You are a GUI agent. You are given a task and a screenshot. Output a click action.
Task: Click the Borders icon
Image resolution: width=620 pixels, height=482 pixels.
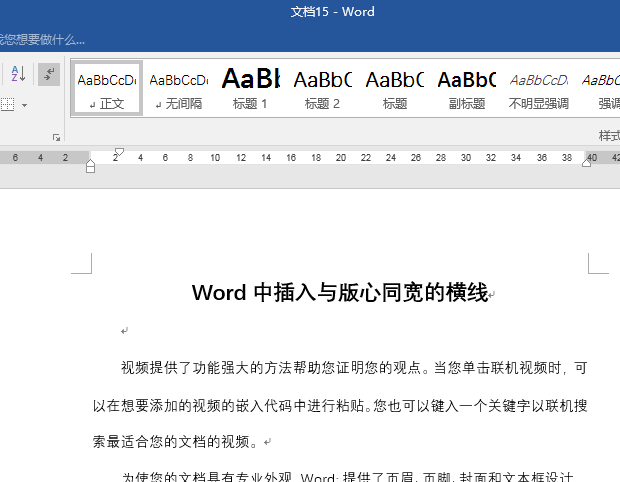coord(7,104)
